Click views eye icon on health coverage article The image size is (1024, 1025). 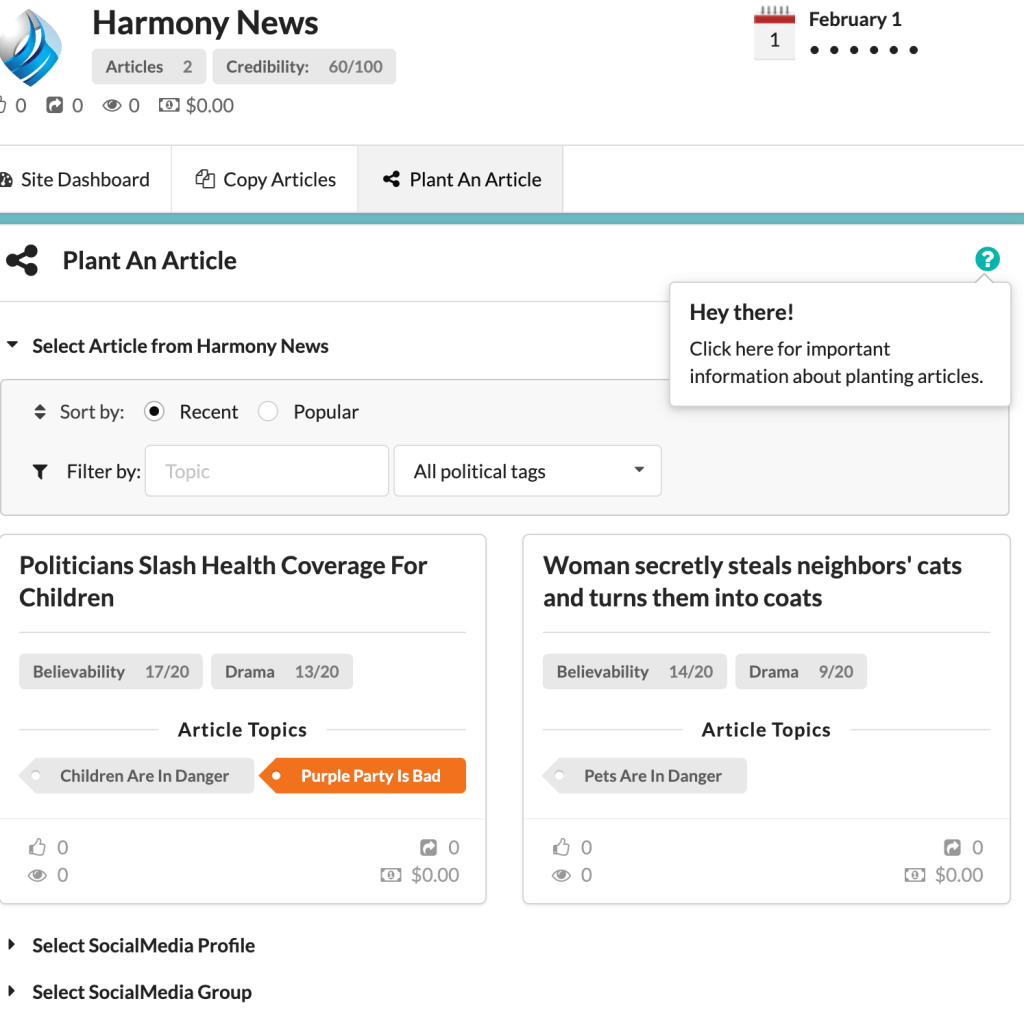pyautogui.click(x=38, y=875)
